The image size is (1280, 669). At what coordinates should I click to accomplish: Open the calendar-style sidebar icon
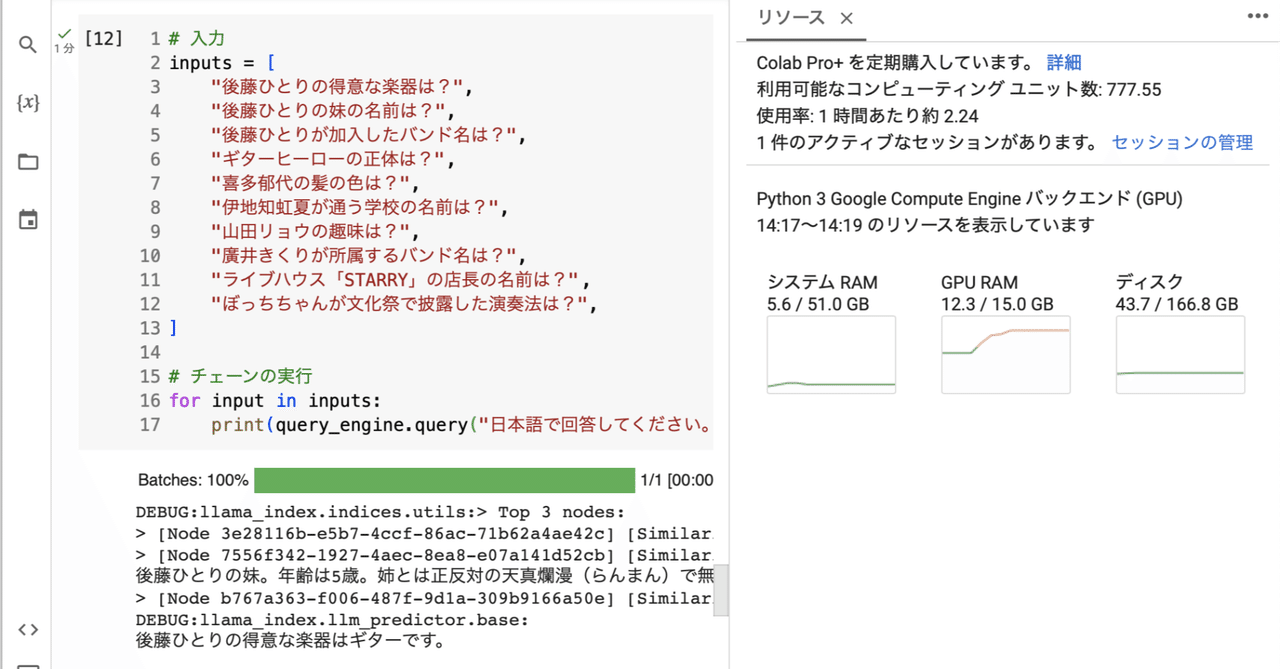coord(28,220)
